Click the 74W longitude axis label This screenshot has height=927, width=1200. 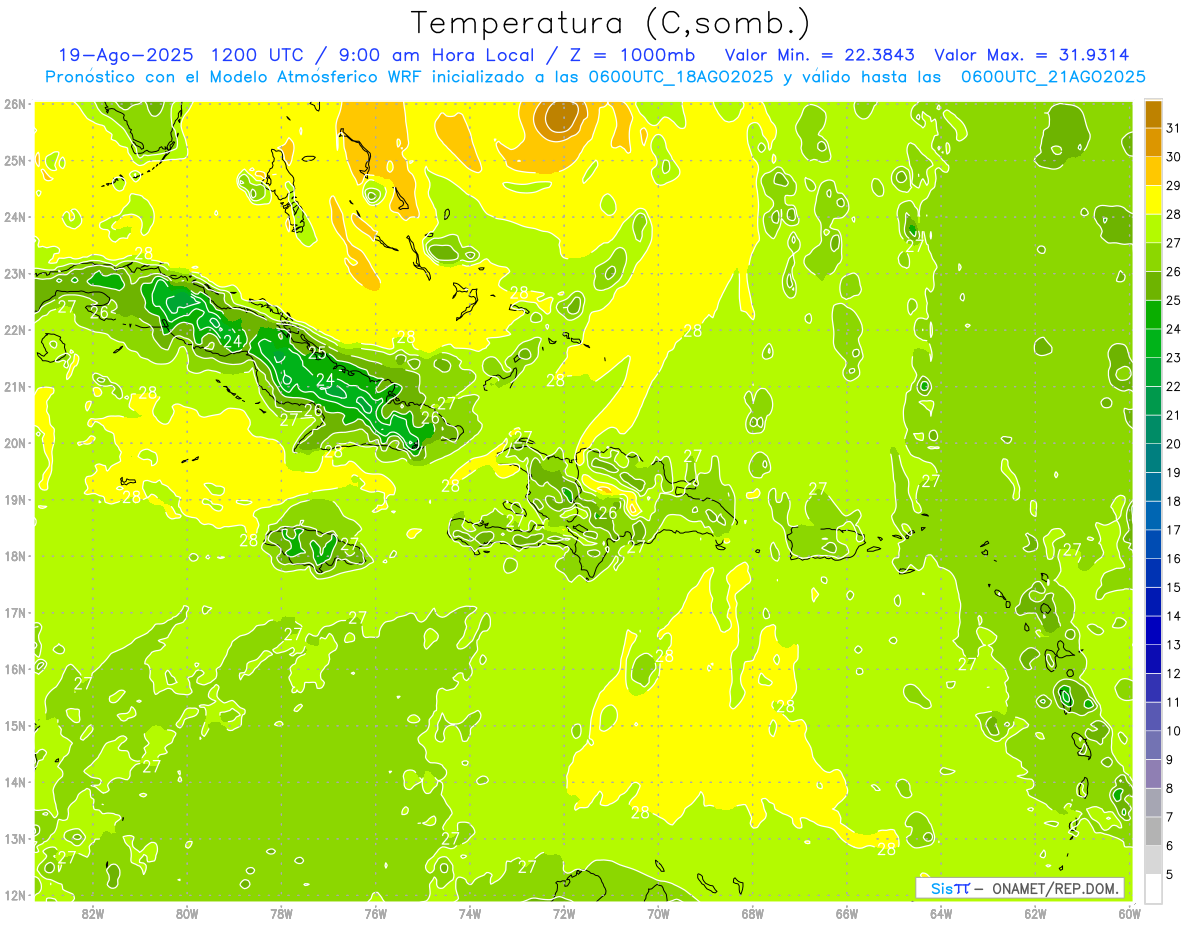[470, 913]
